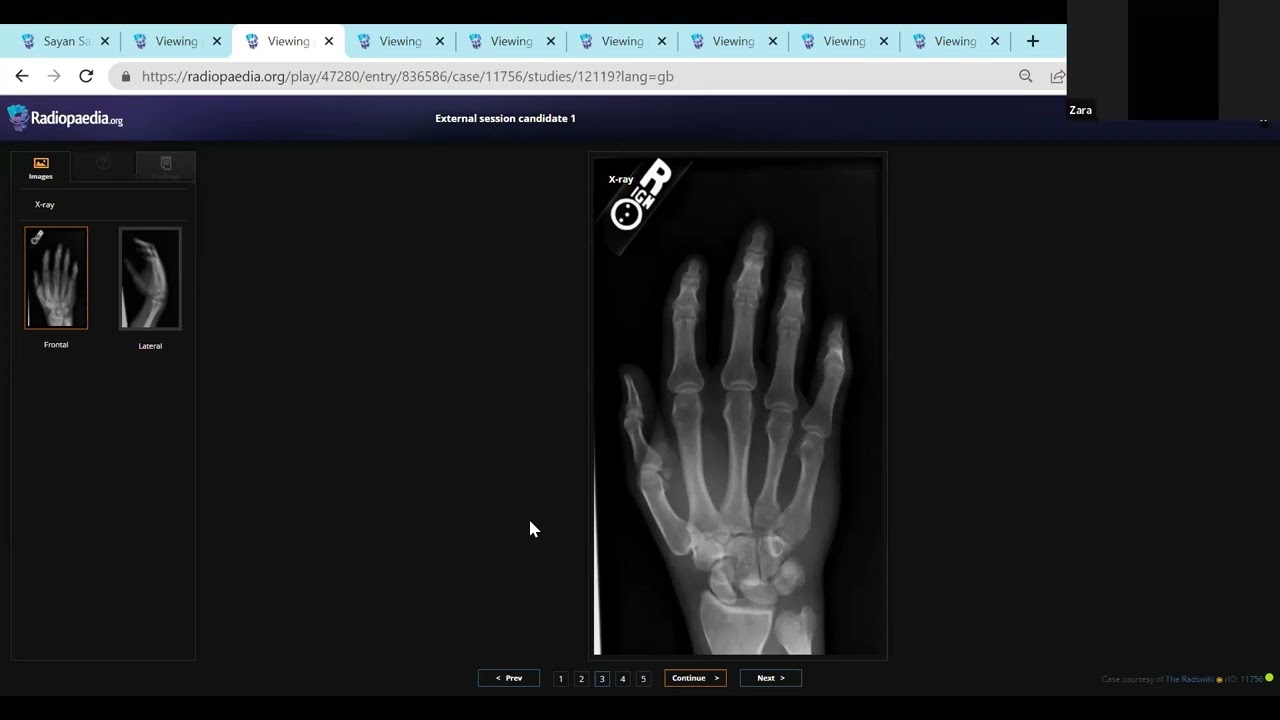Go to case page 2
Image resolution: width=1280 pixels, height=720 pixels.
(581, 679)
